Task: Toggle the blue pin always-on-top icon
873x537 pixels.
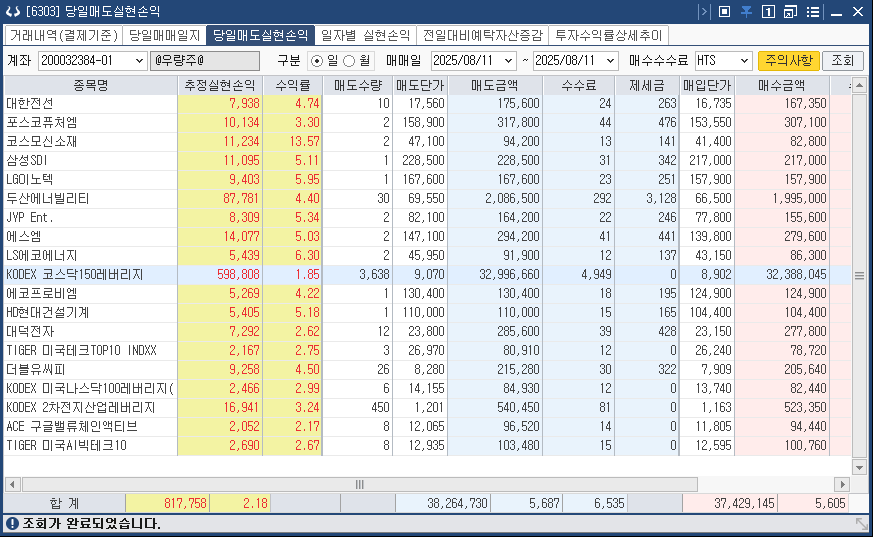Action: (x=746, y=12)
